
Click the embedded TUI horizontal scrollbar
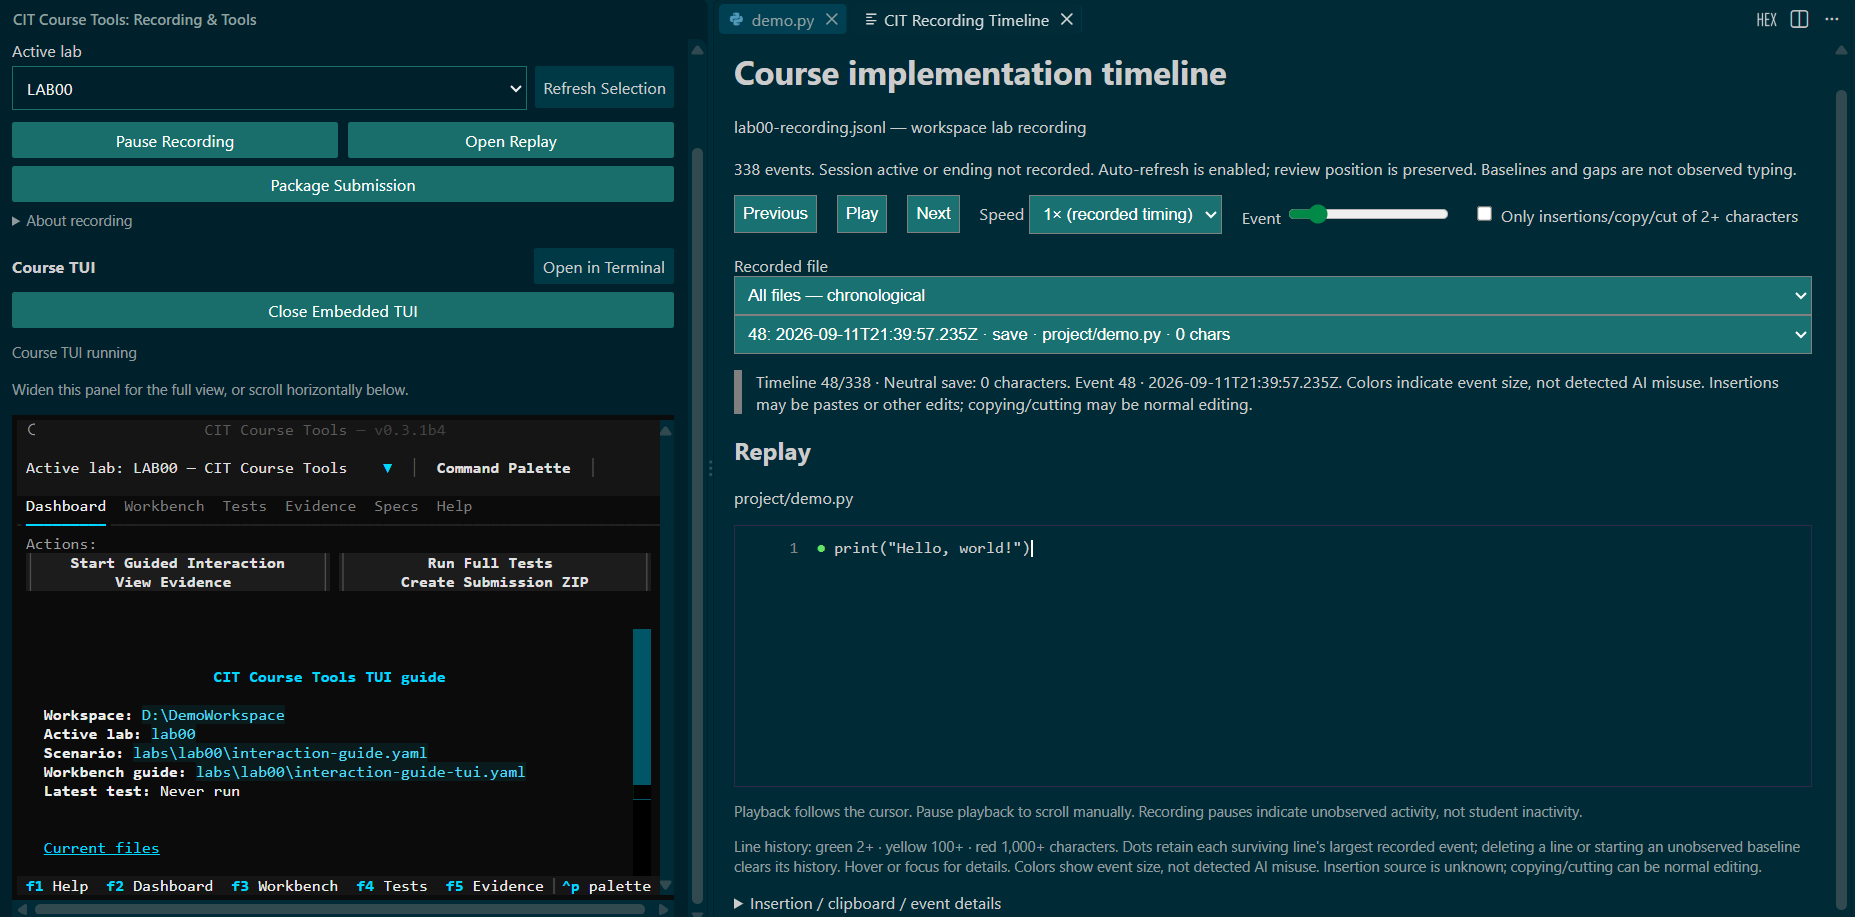click(340, 909)
